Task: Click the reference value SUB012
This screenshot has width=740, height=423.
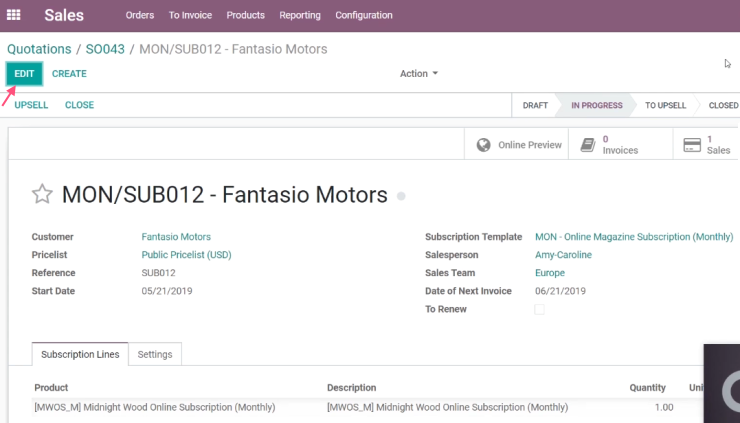Action: [159, 273]
